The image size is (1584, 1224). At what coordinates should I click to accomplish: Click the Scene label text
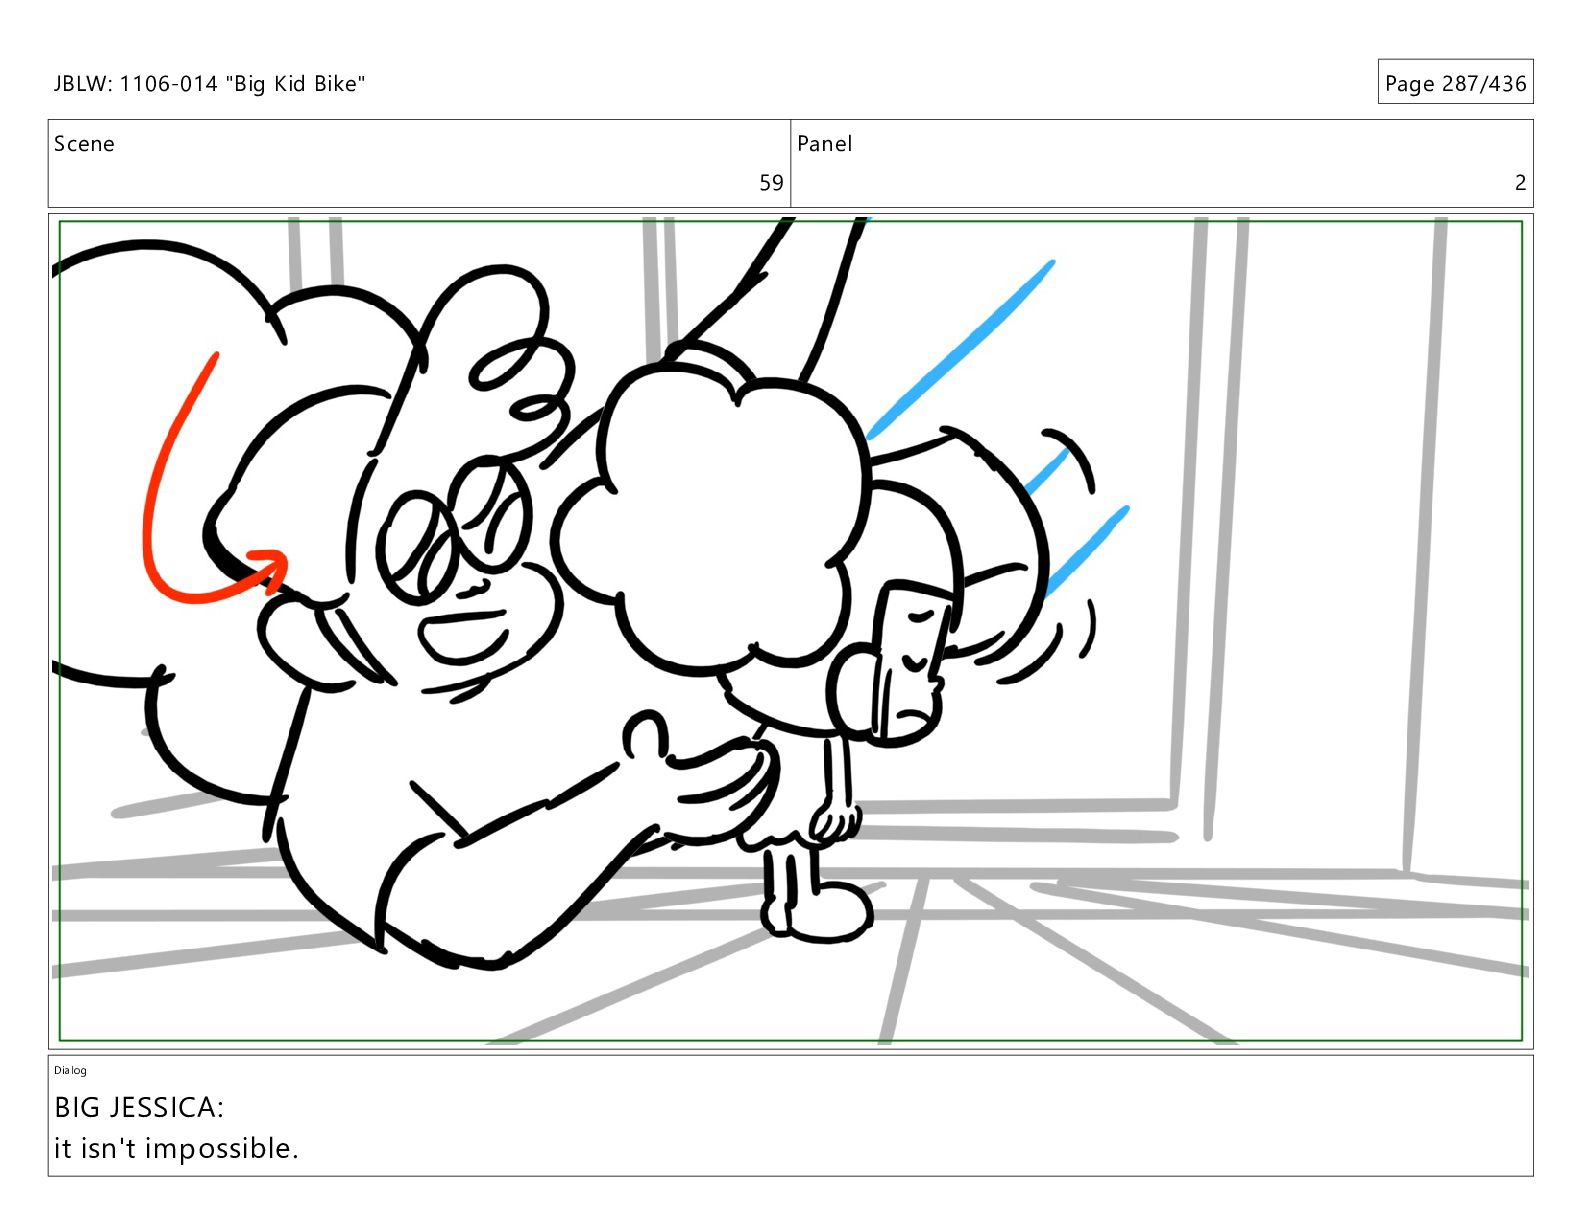click(84, 144)
